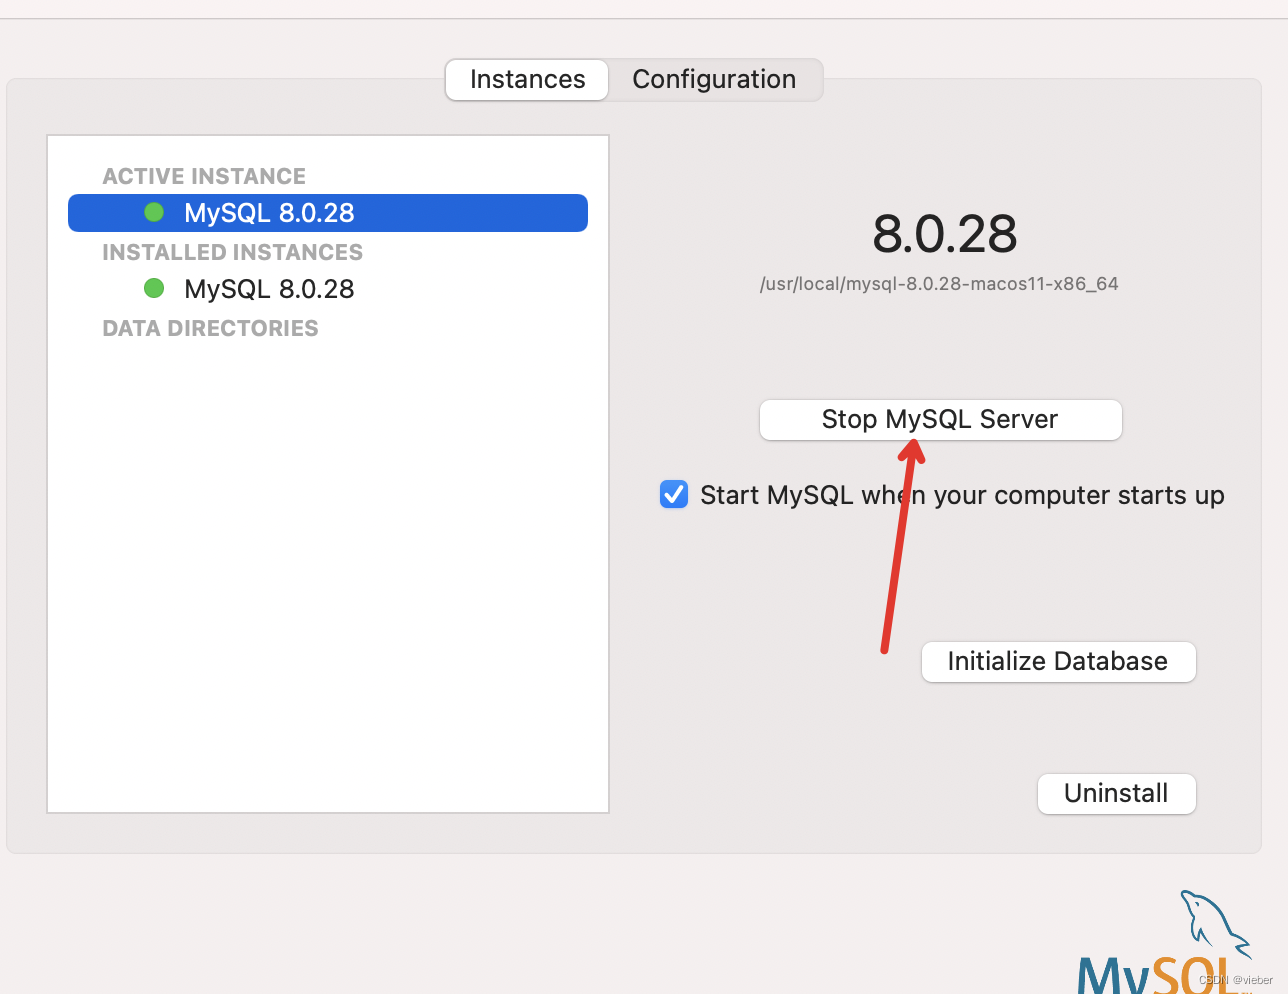Click the version number 8.0.28 heading

pyautogui.click(x=944, y=234)
